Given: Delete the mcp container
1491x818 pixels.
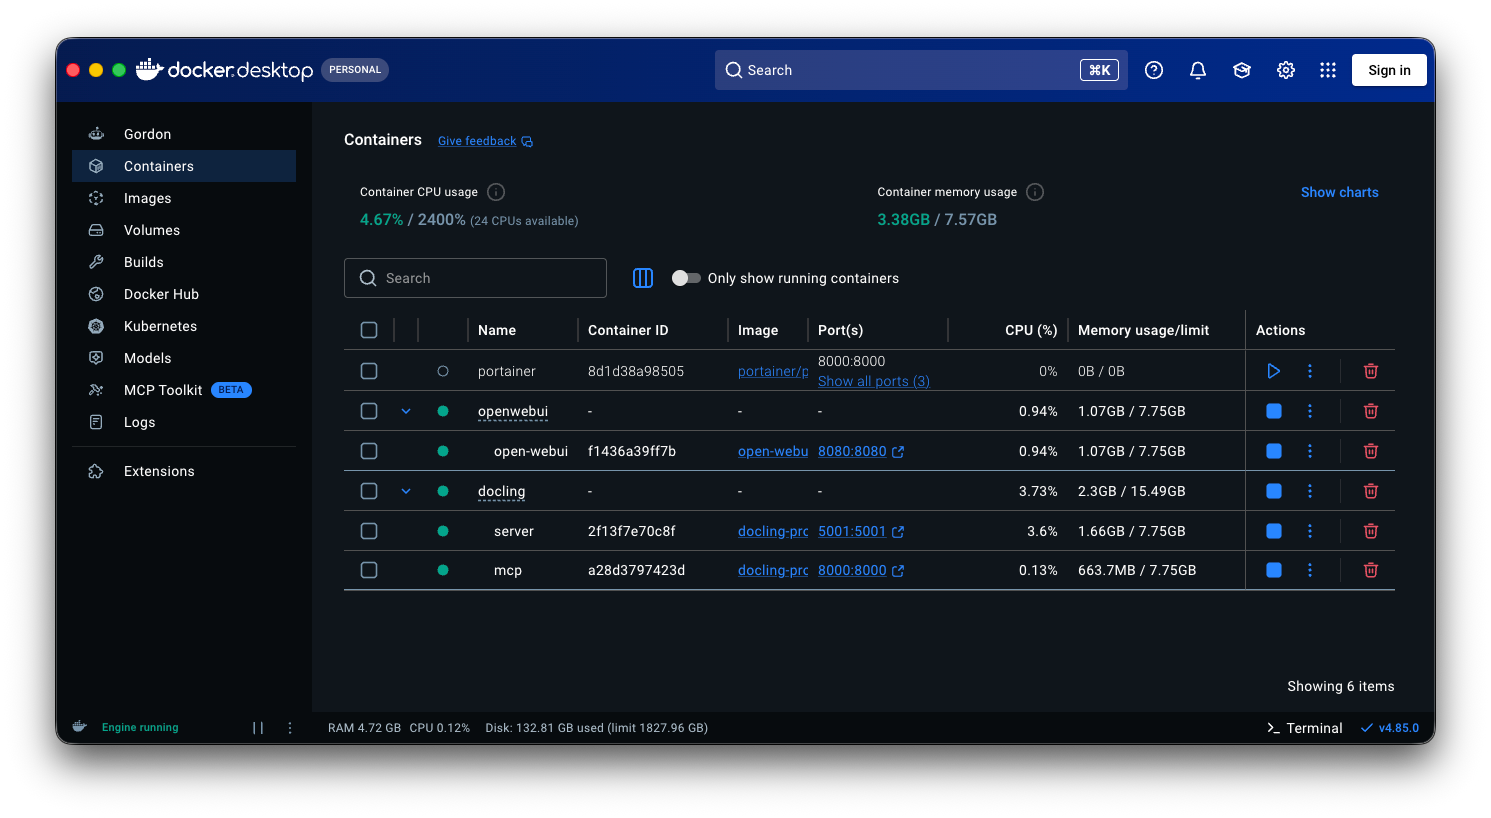Looking at the screenshot, I should click(1371, 570).
